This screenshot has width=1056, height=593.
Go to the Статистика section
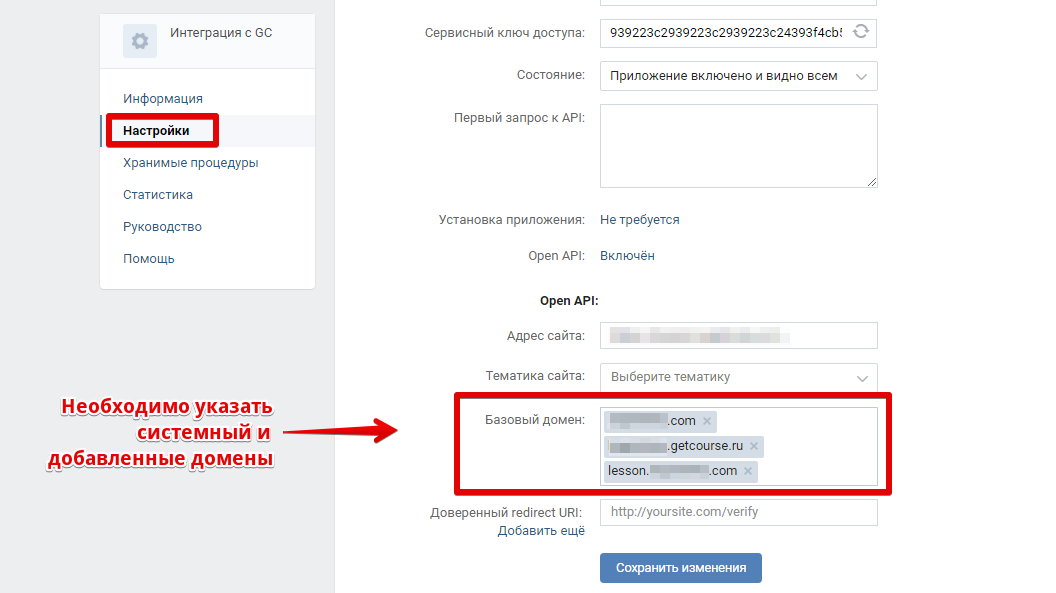click(158, 195)
